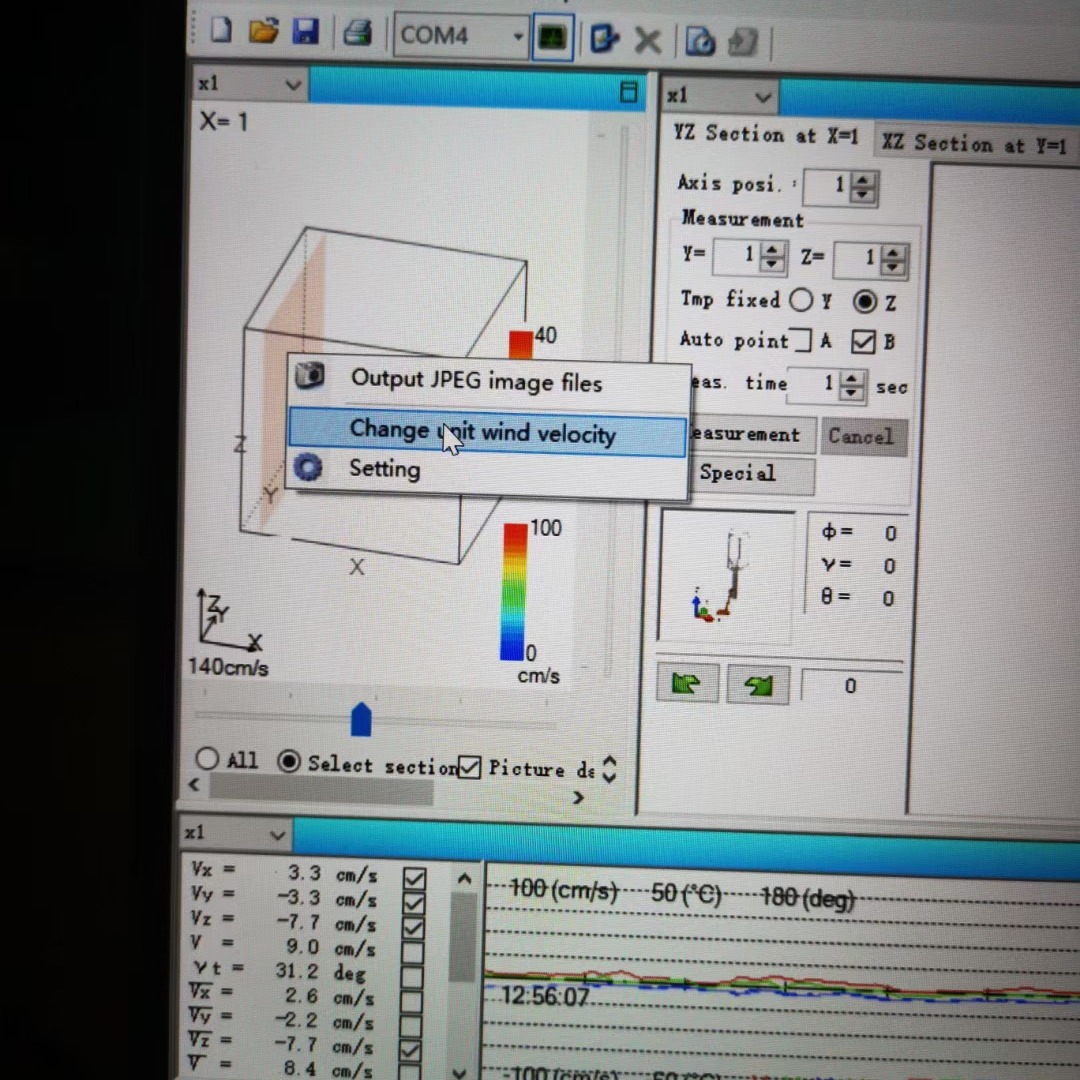The width and height of the screenshot is (1080, 1080).
Task: Click the Z= value spinner arrows
Action: click(893, 260)
